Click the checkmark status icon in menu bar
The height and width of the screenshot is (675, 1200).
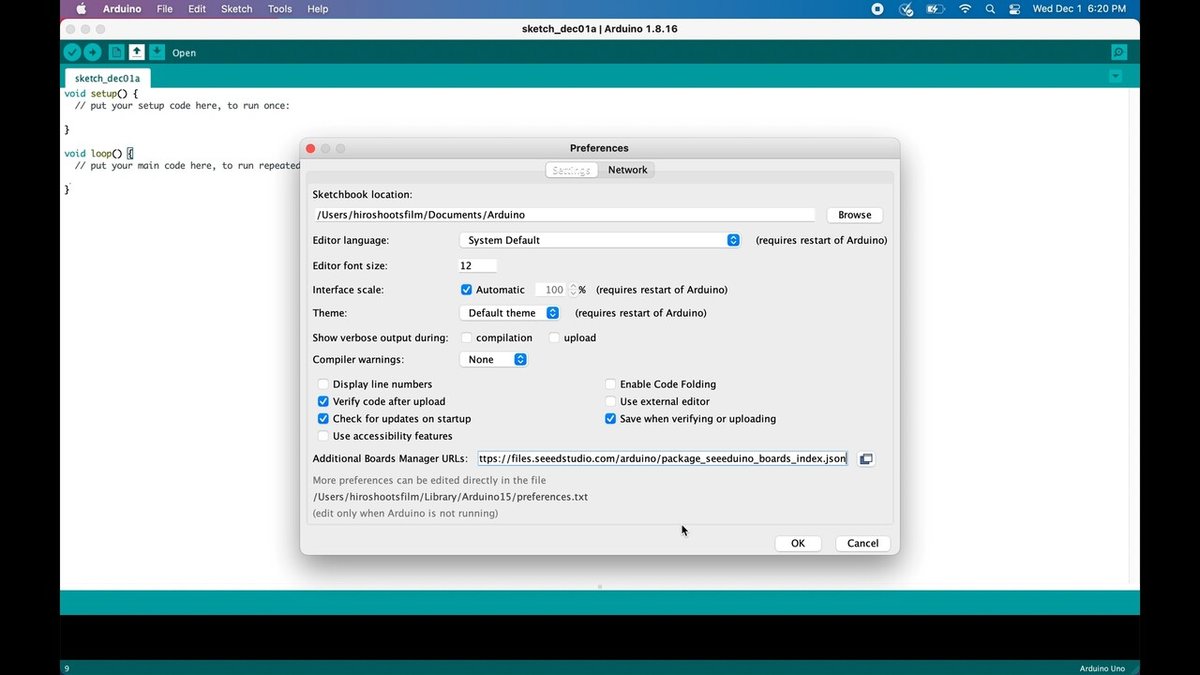pyautogui.click(x=906, y=9)
